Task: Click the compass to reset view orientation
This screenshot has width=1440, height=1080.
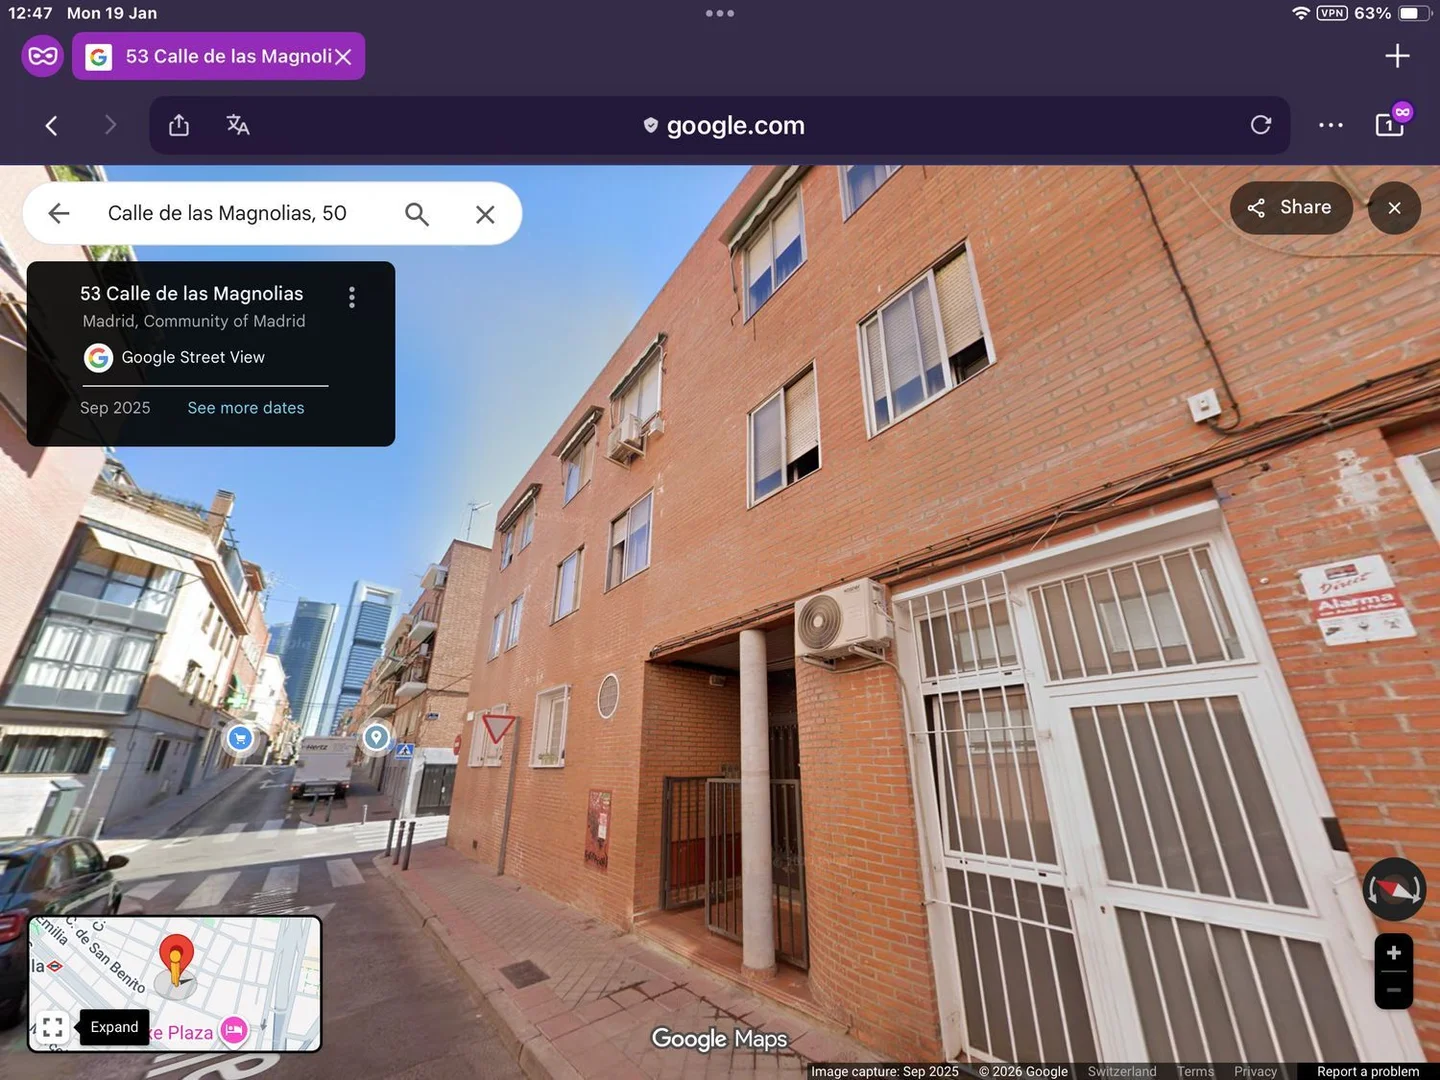Action: (1393, 888)
